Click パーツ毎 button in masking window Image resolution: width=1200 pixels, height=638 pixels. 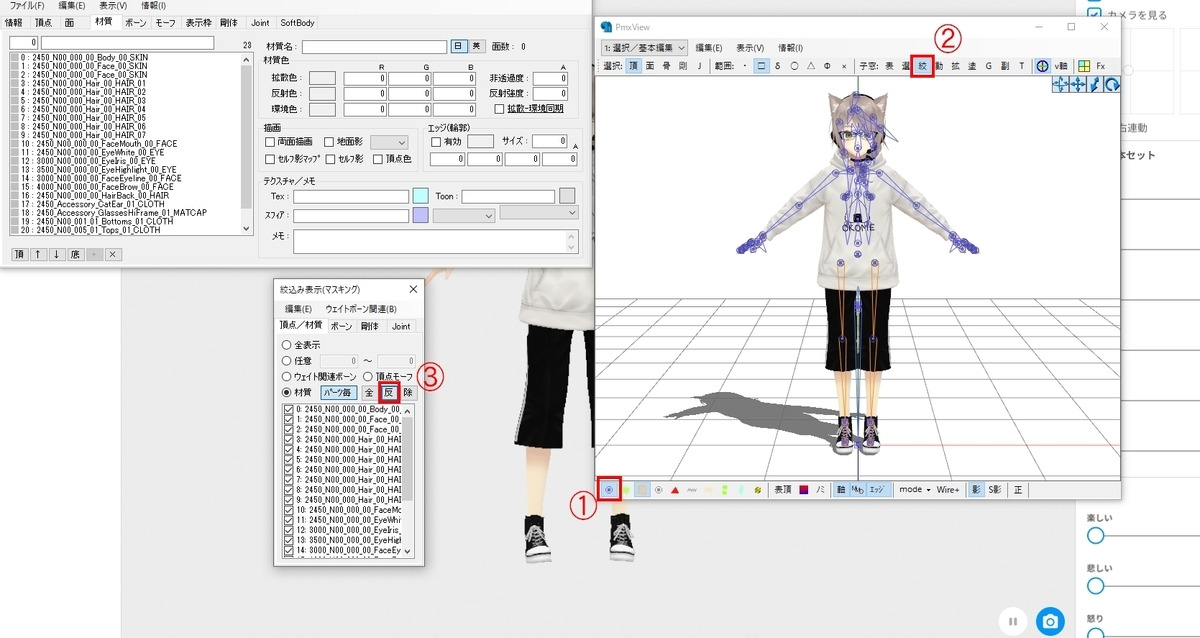[338, 393]
